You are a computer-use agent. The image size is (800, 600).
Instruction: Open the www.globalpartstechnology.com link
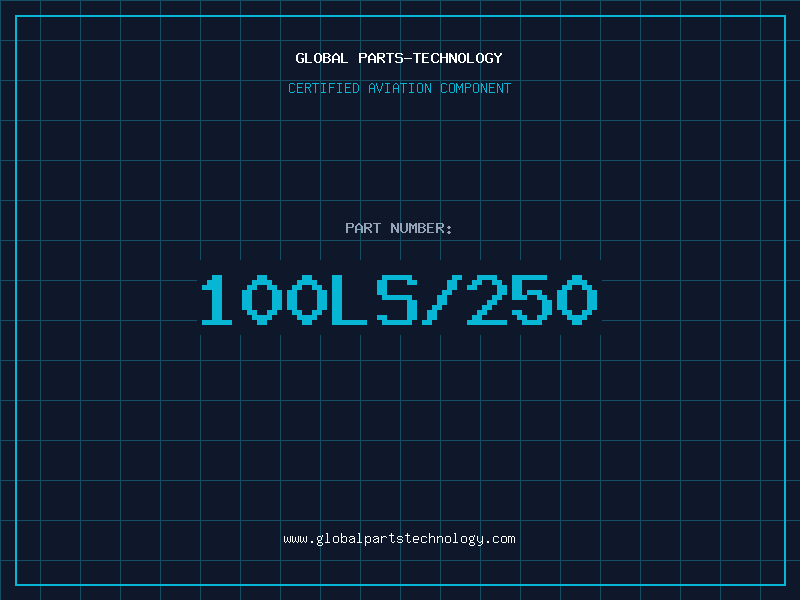[x=399, y=539]
